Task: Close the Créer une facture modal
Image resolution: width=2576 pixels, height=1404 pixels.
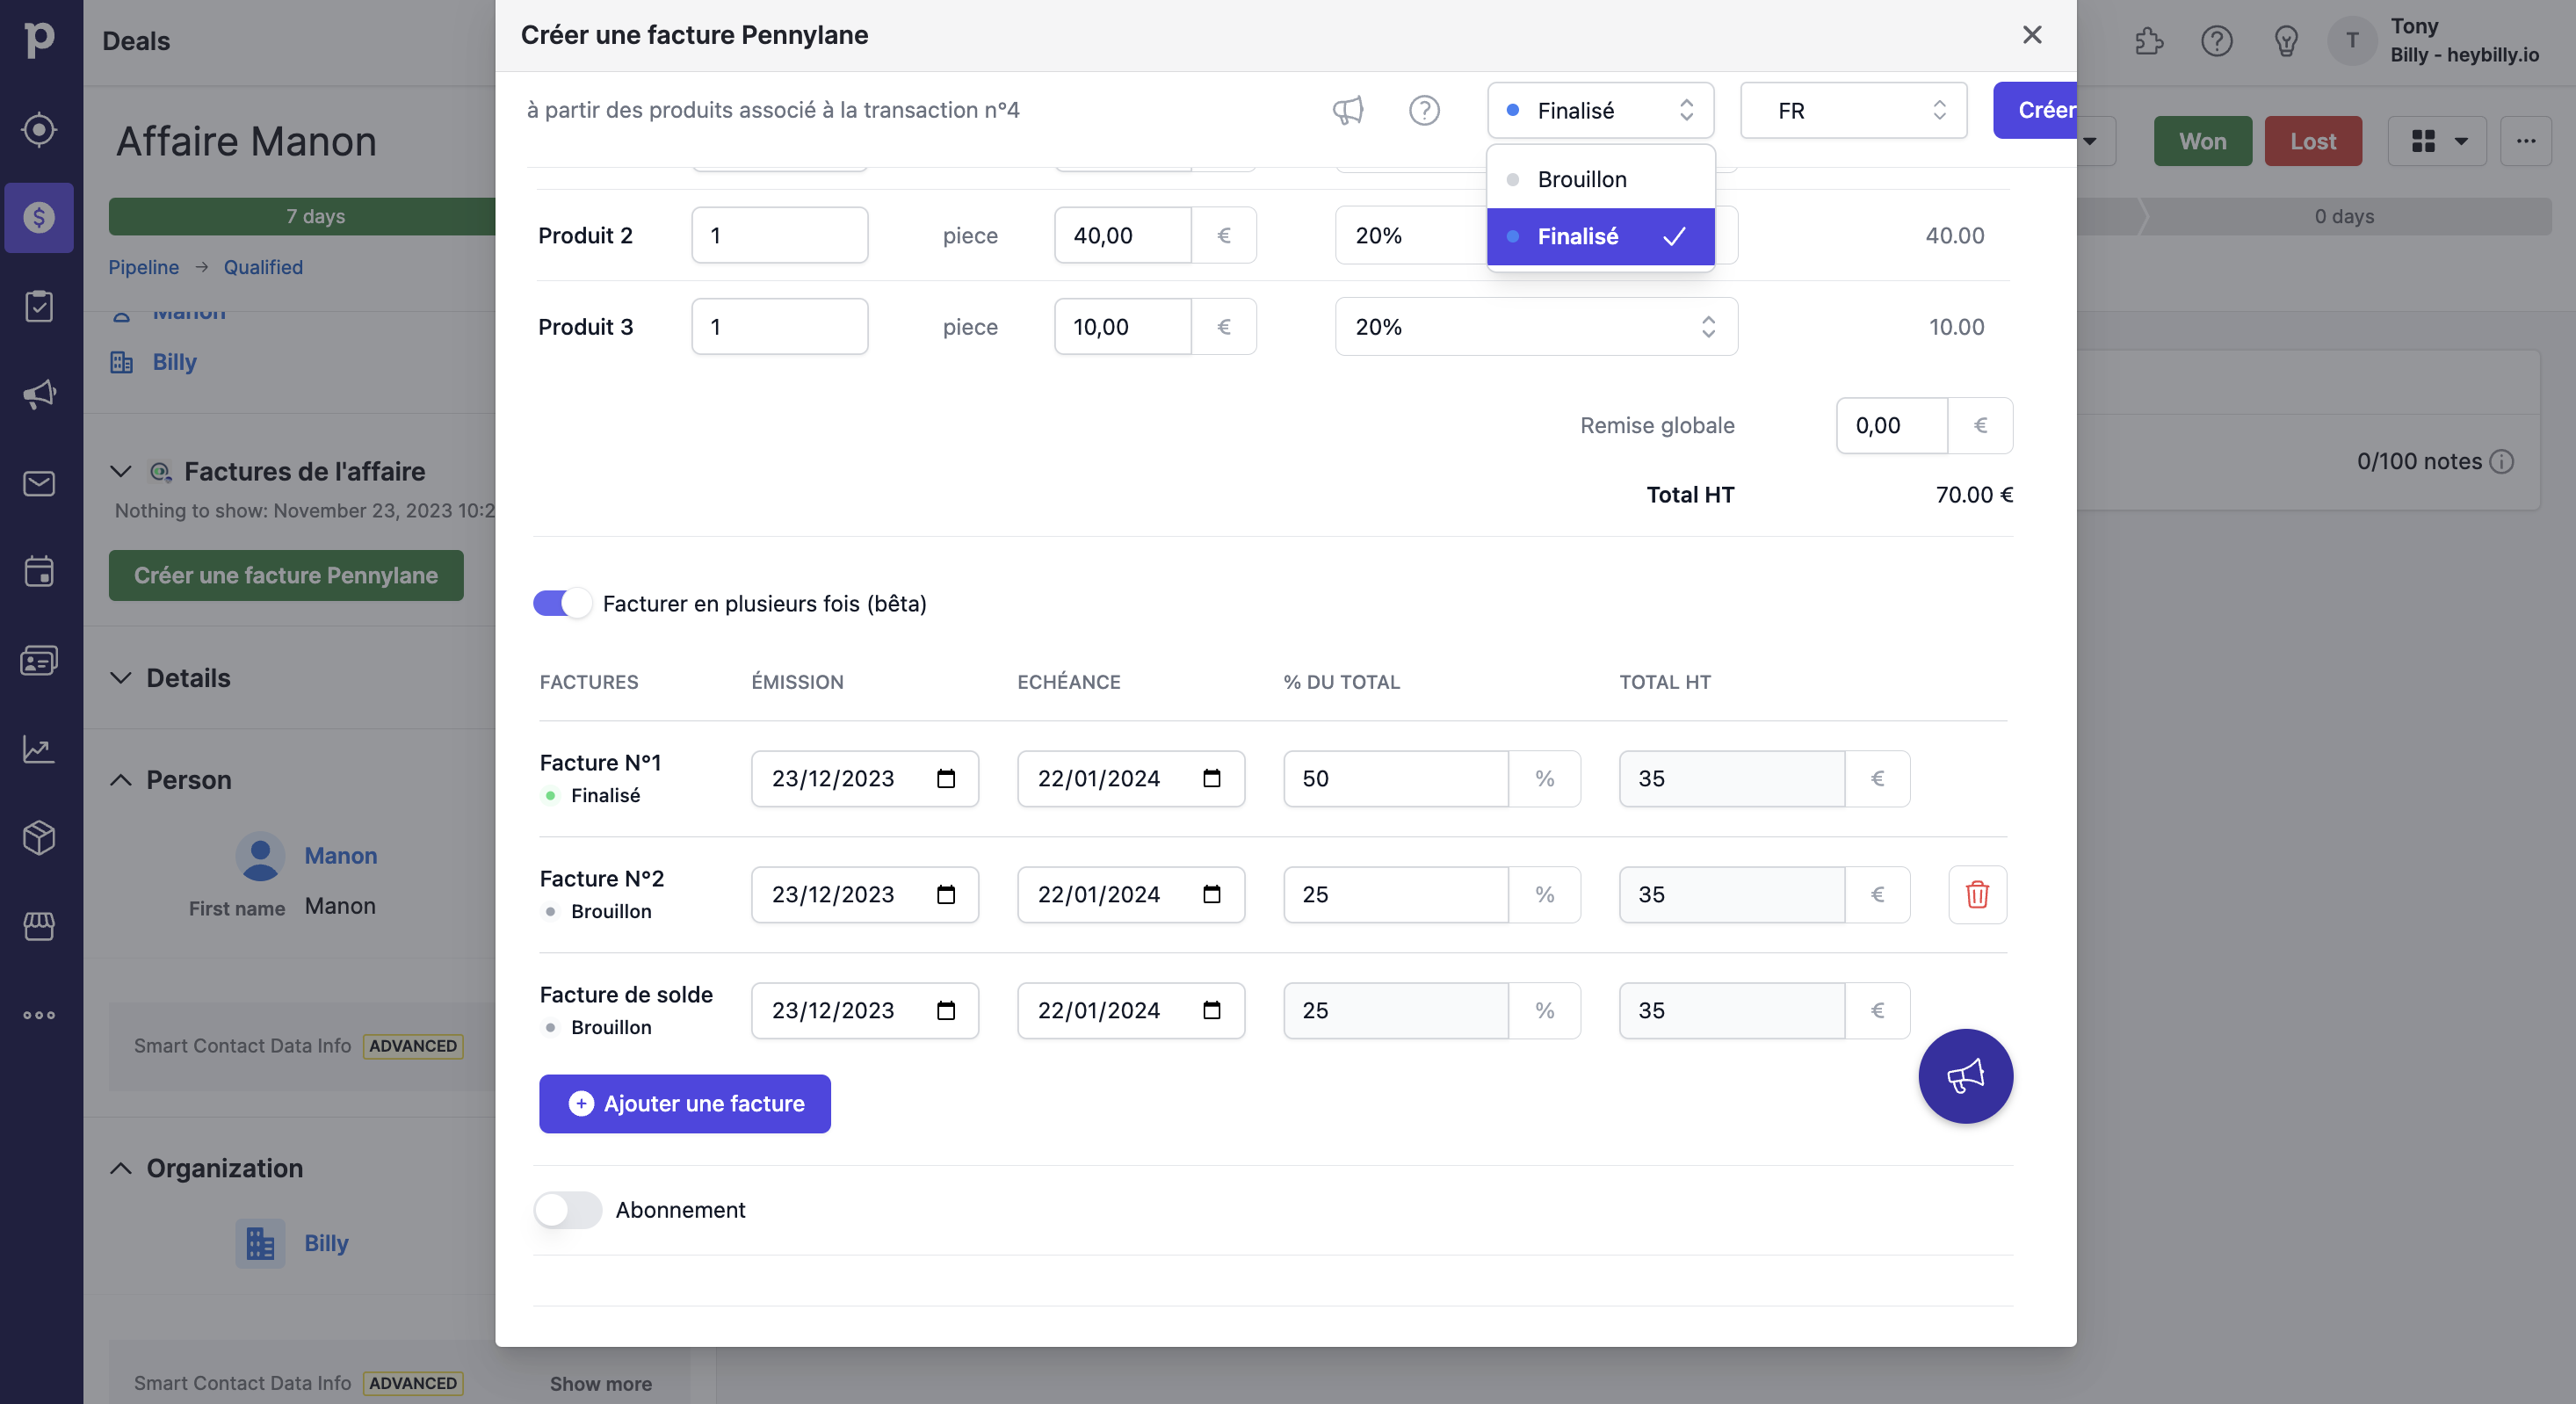Action: [2032, 35]
